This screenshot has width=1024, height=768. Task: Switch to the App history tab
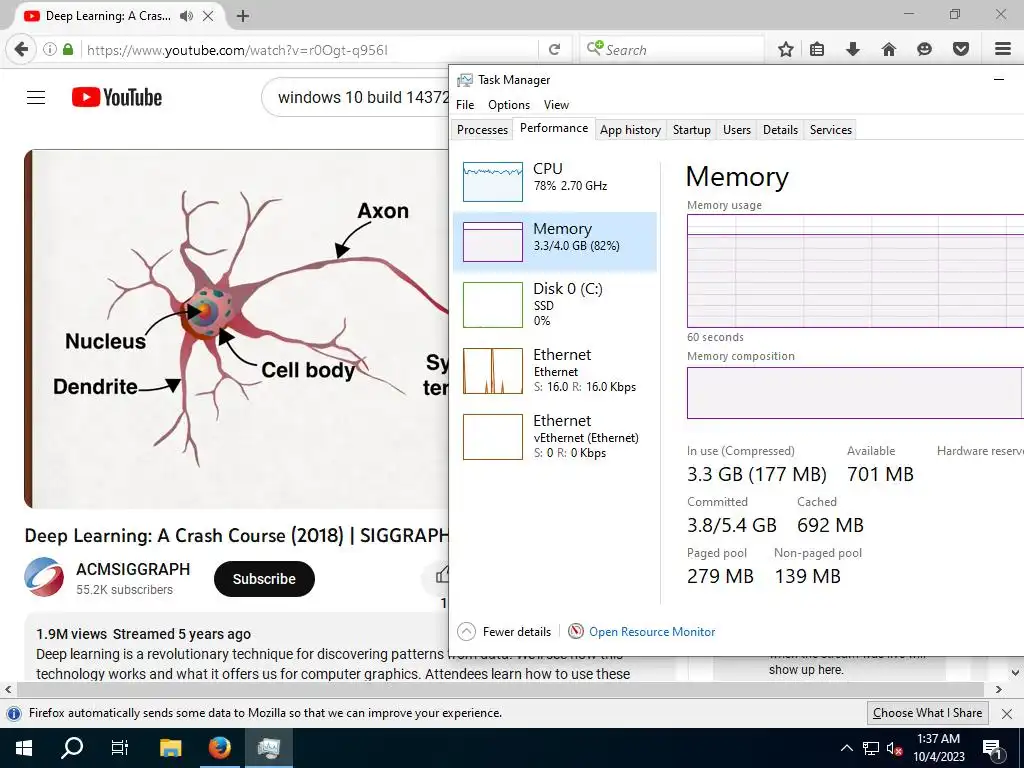click(x=630, y=129)
